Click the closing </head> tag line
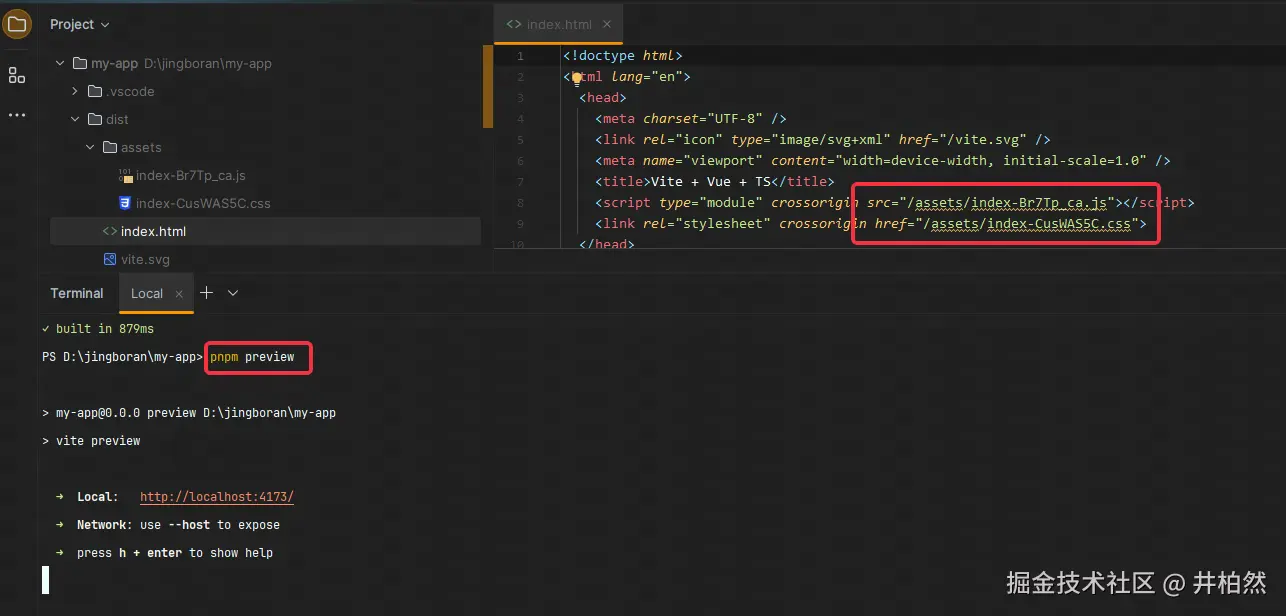Screen dimensions: 1286x616 pyautogui.click(x=606, y=243)
